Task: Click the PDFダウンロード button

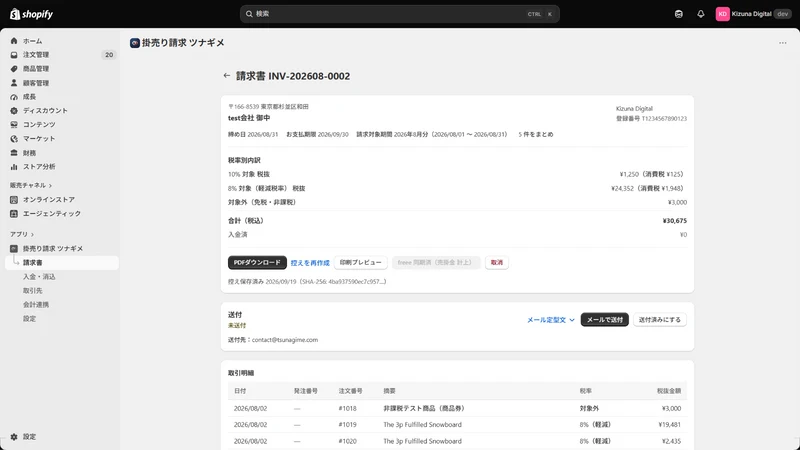Action: [x=257, y=262]
